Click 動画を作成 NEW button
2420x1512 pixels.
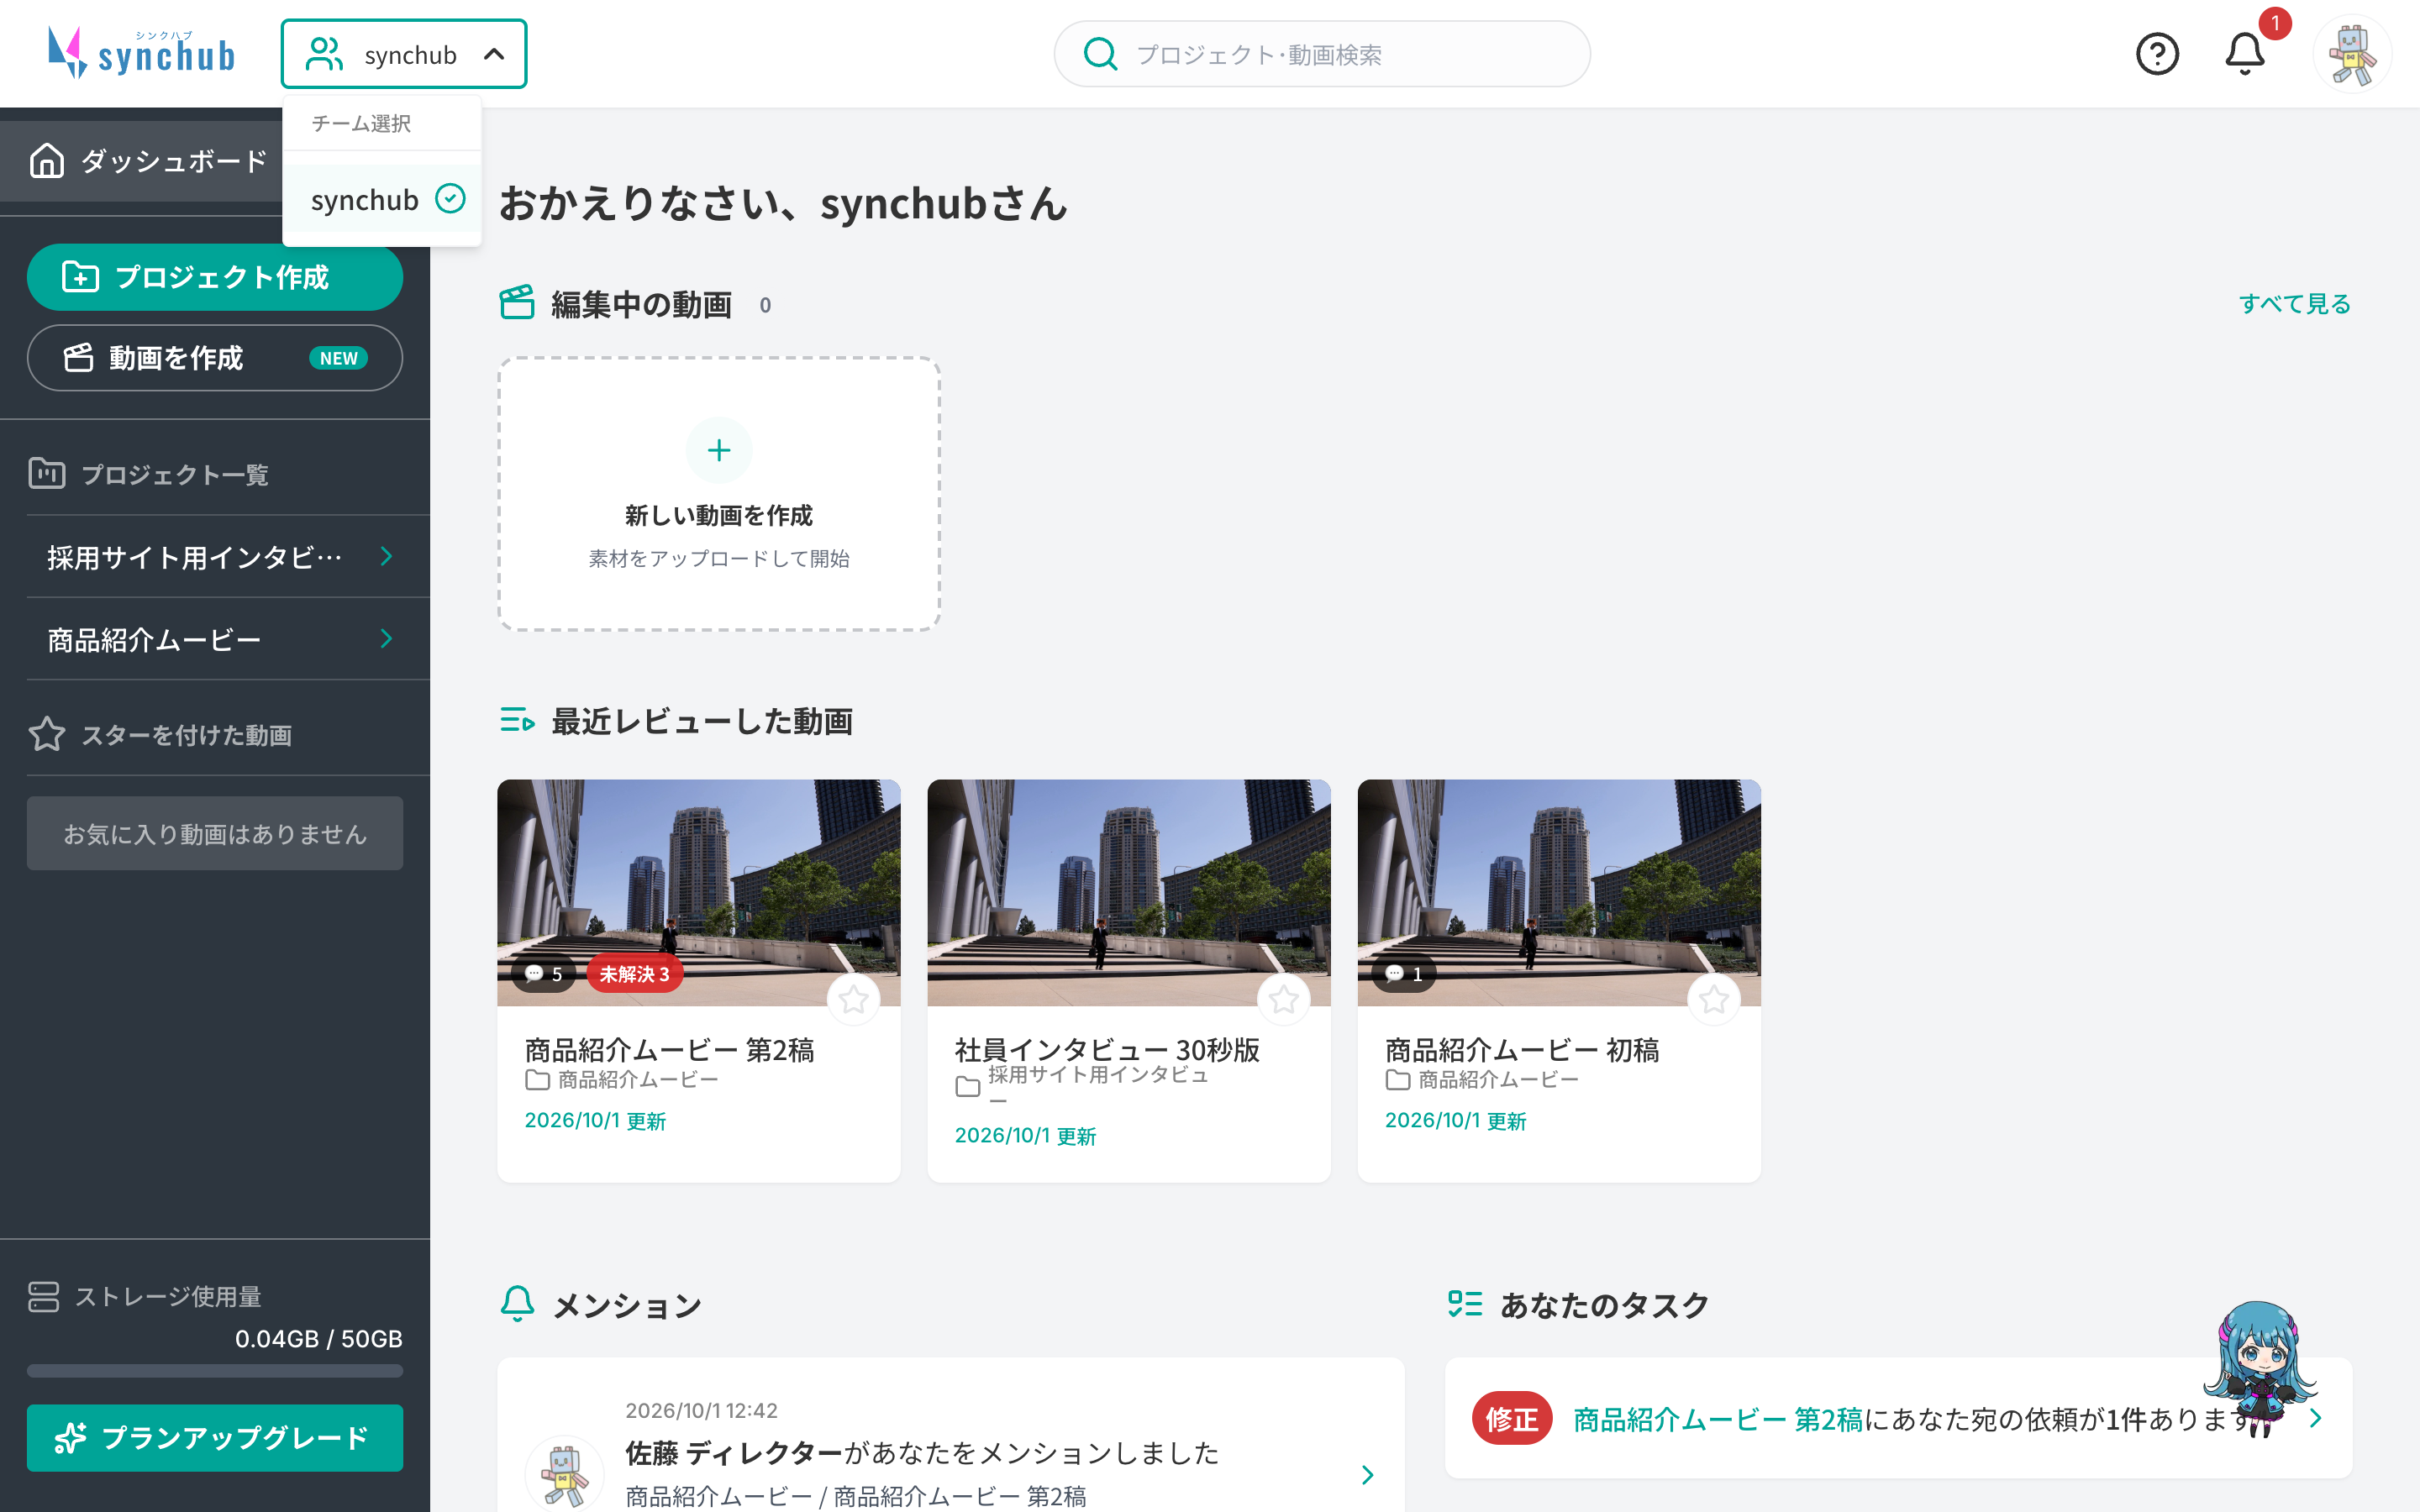[x=215, y=358]
